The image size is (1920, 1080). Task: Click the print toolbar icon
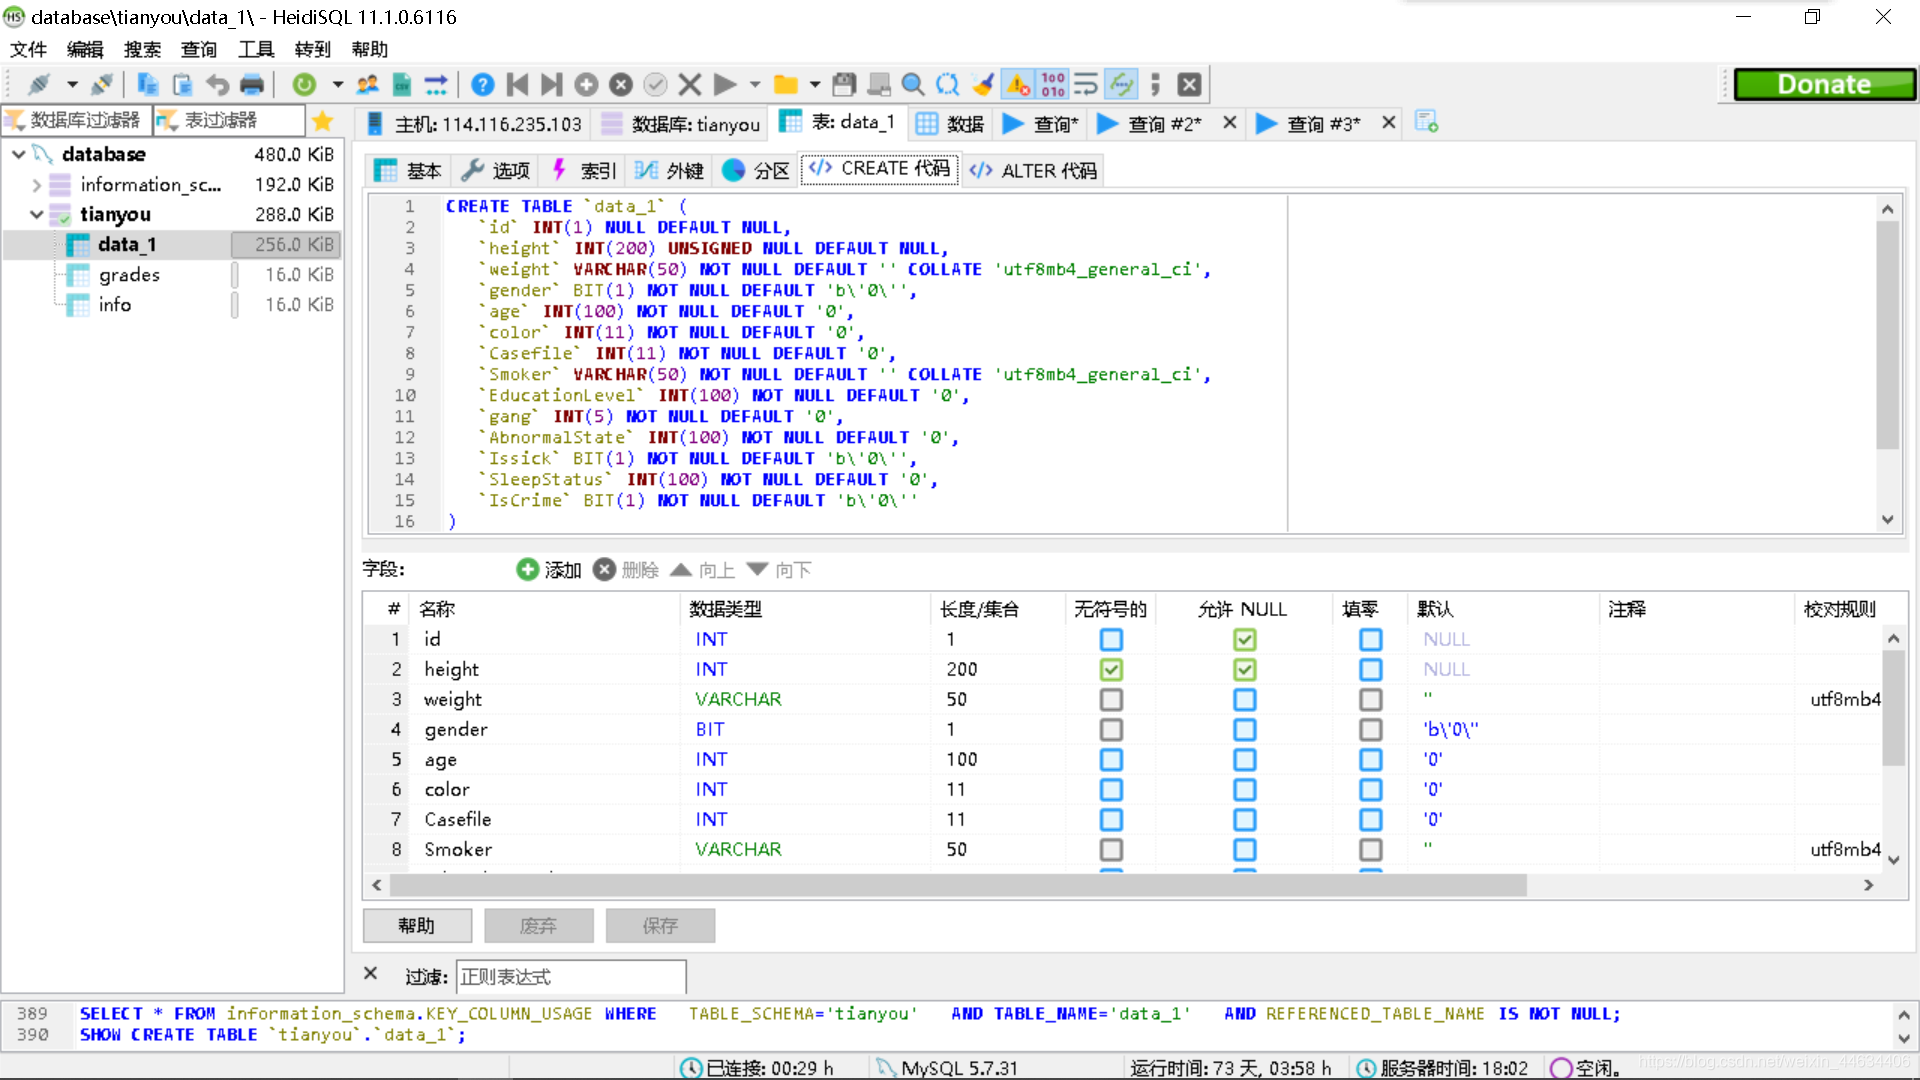pyautogui.click(x=252, y=85)
